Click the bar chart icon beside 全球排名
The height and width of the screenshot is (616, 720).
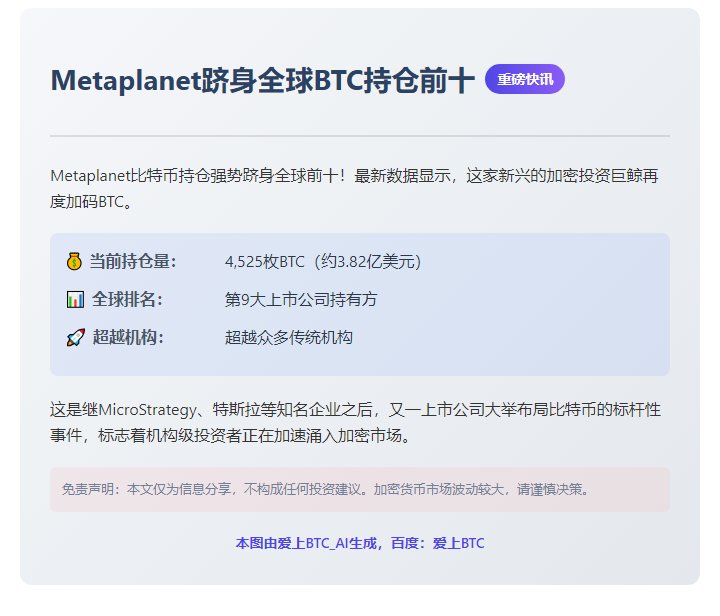pos(75,300)
